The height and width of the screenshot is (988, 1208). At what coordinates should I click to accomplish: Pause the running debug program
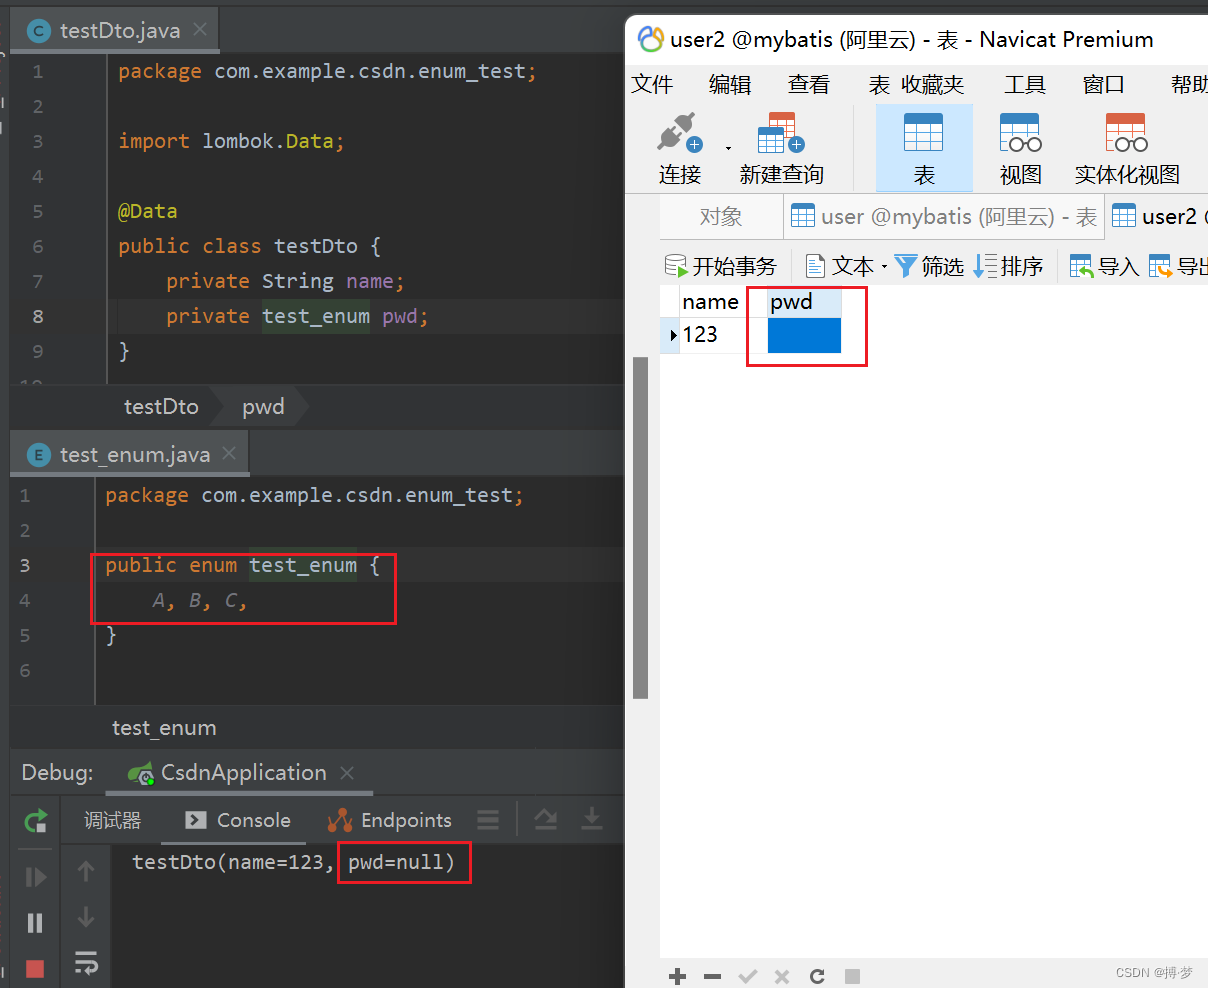pyautogui.click(x=35, y=922)
